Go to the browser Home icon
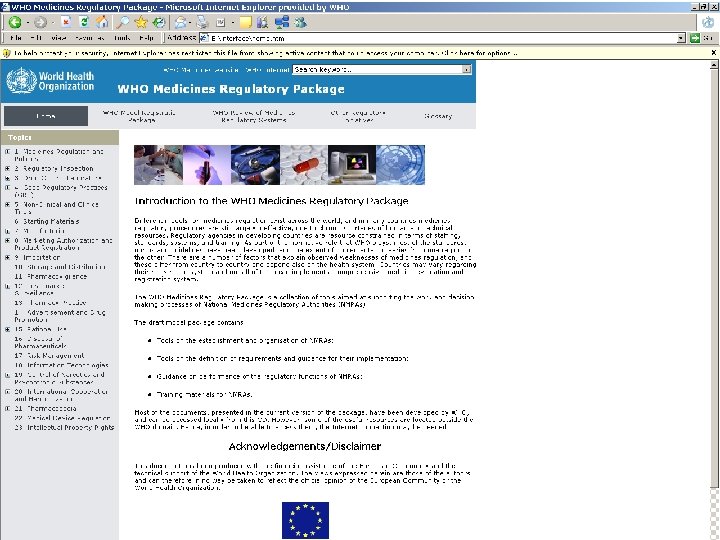Image resolution: width=720 pixels, height=540 pixels. click(102, 22)
